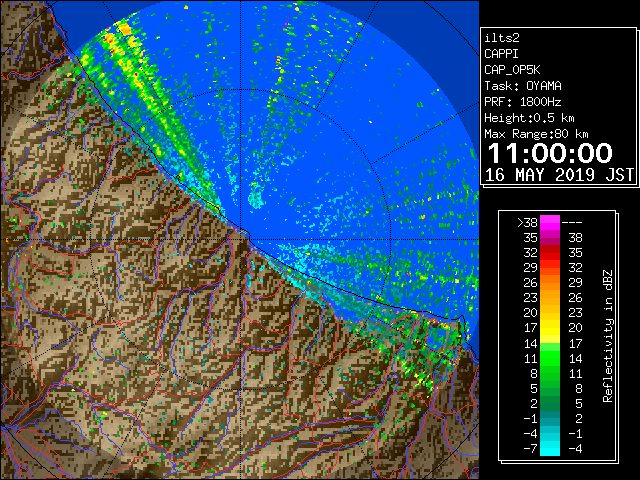The height and width of the screenshot is (480, 640).
Task: Click the "-7" label at legend bottom
Action: (530, 449)
